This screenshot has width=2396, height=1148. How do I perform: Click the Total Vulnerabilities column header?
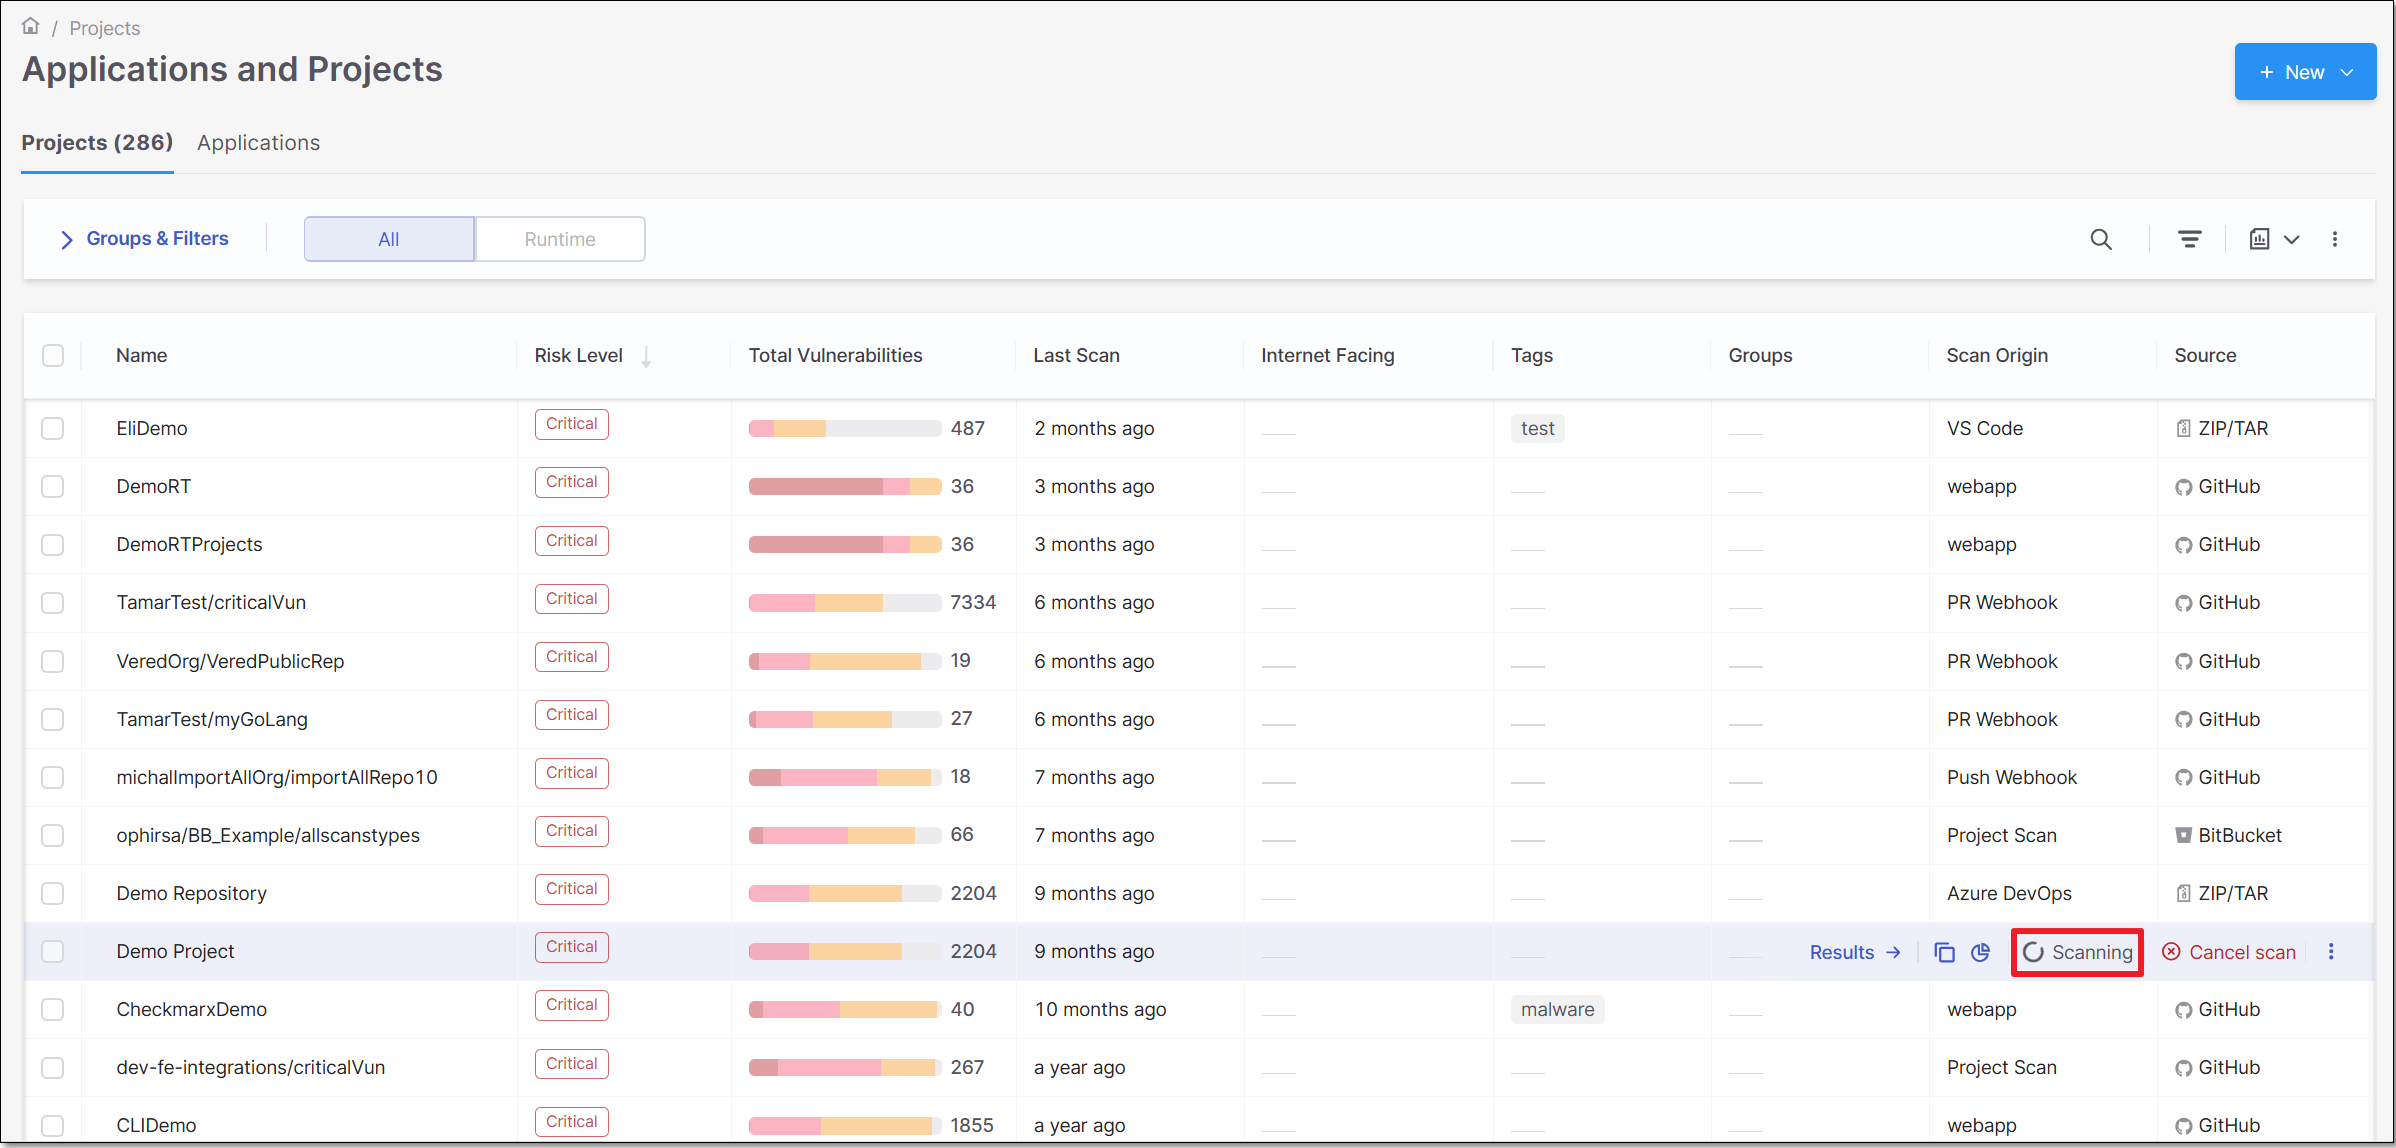point(836,356)
